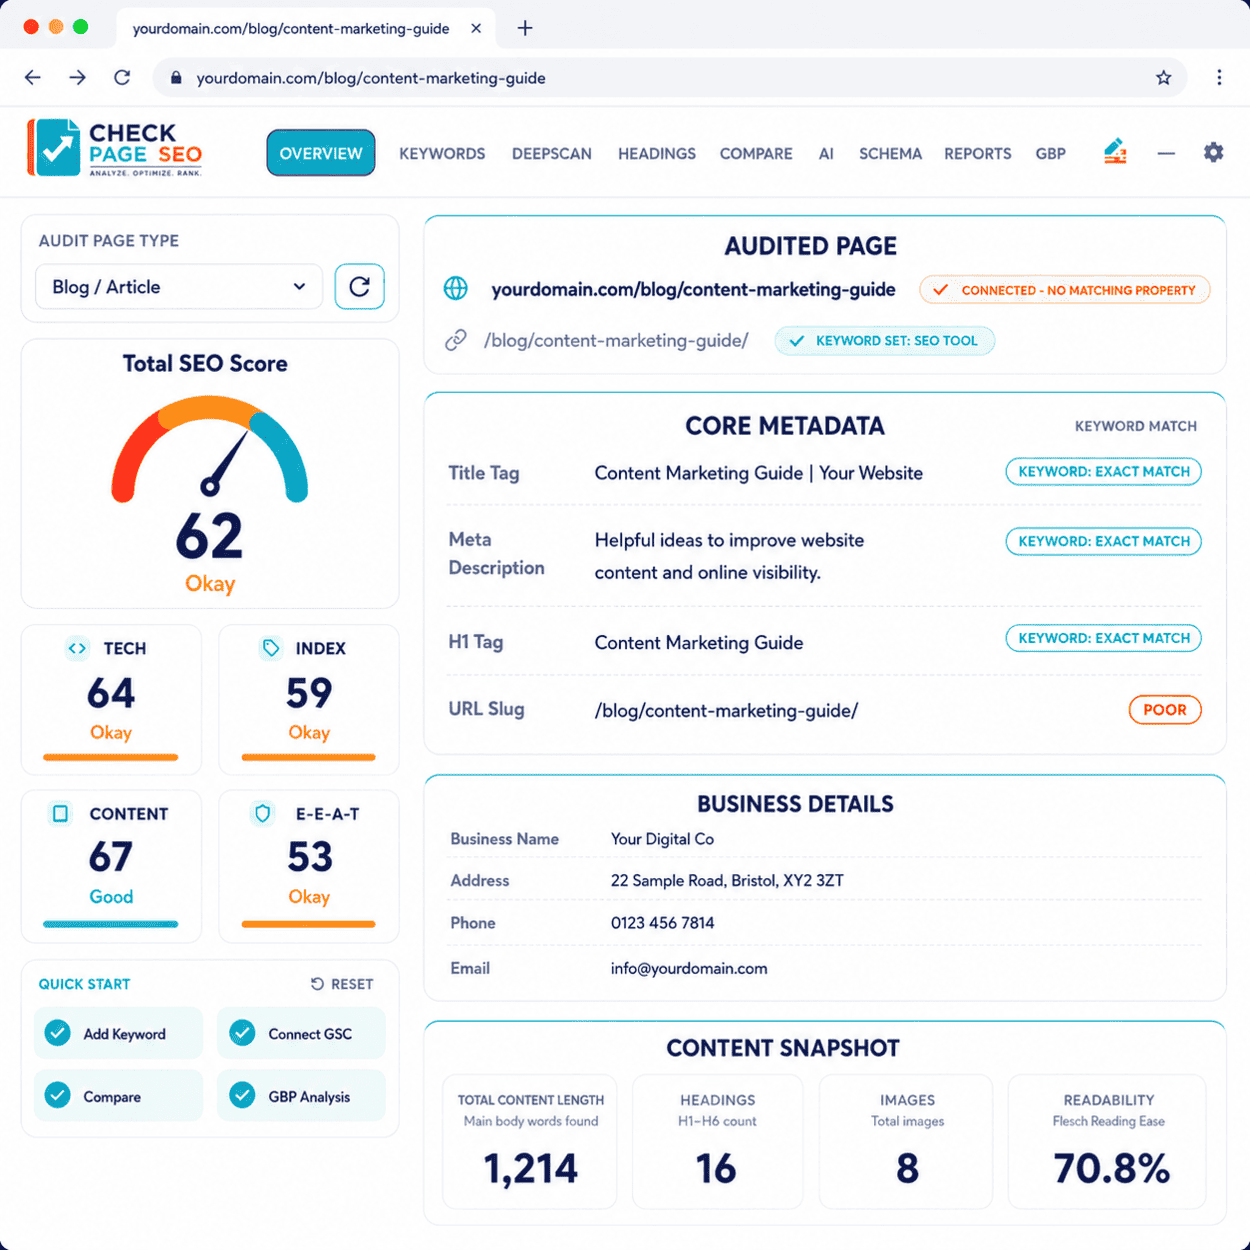Click the Total SEO Score gauge

tap(210, 448)
